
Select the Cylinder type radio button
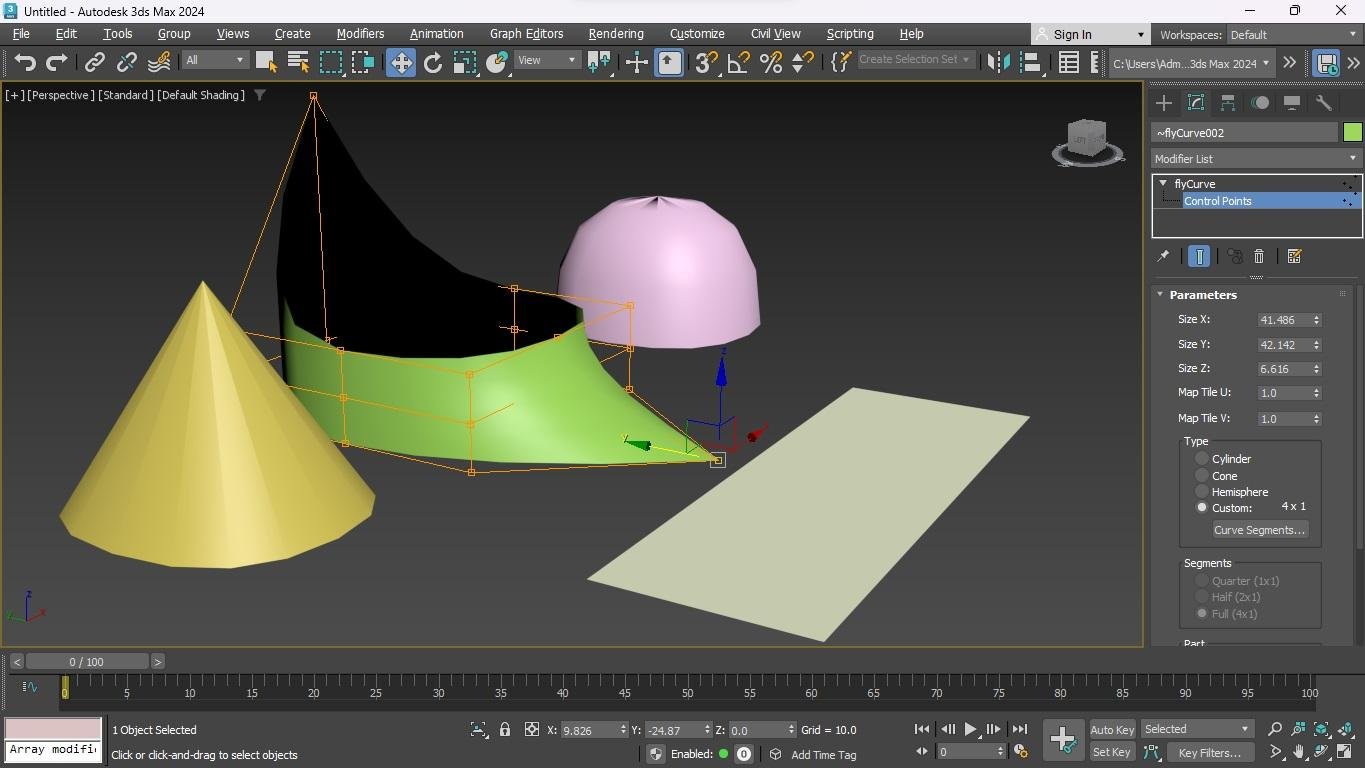pos(1202,459)
